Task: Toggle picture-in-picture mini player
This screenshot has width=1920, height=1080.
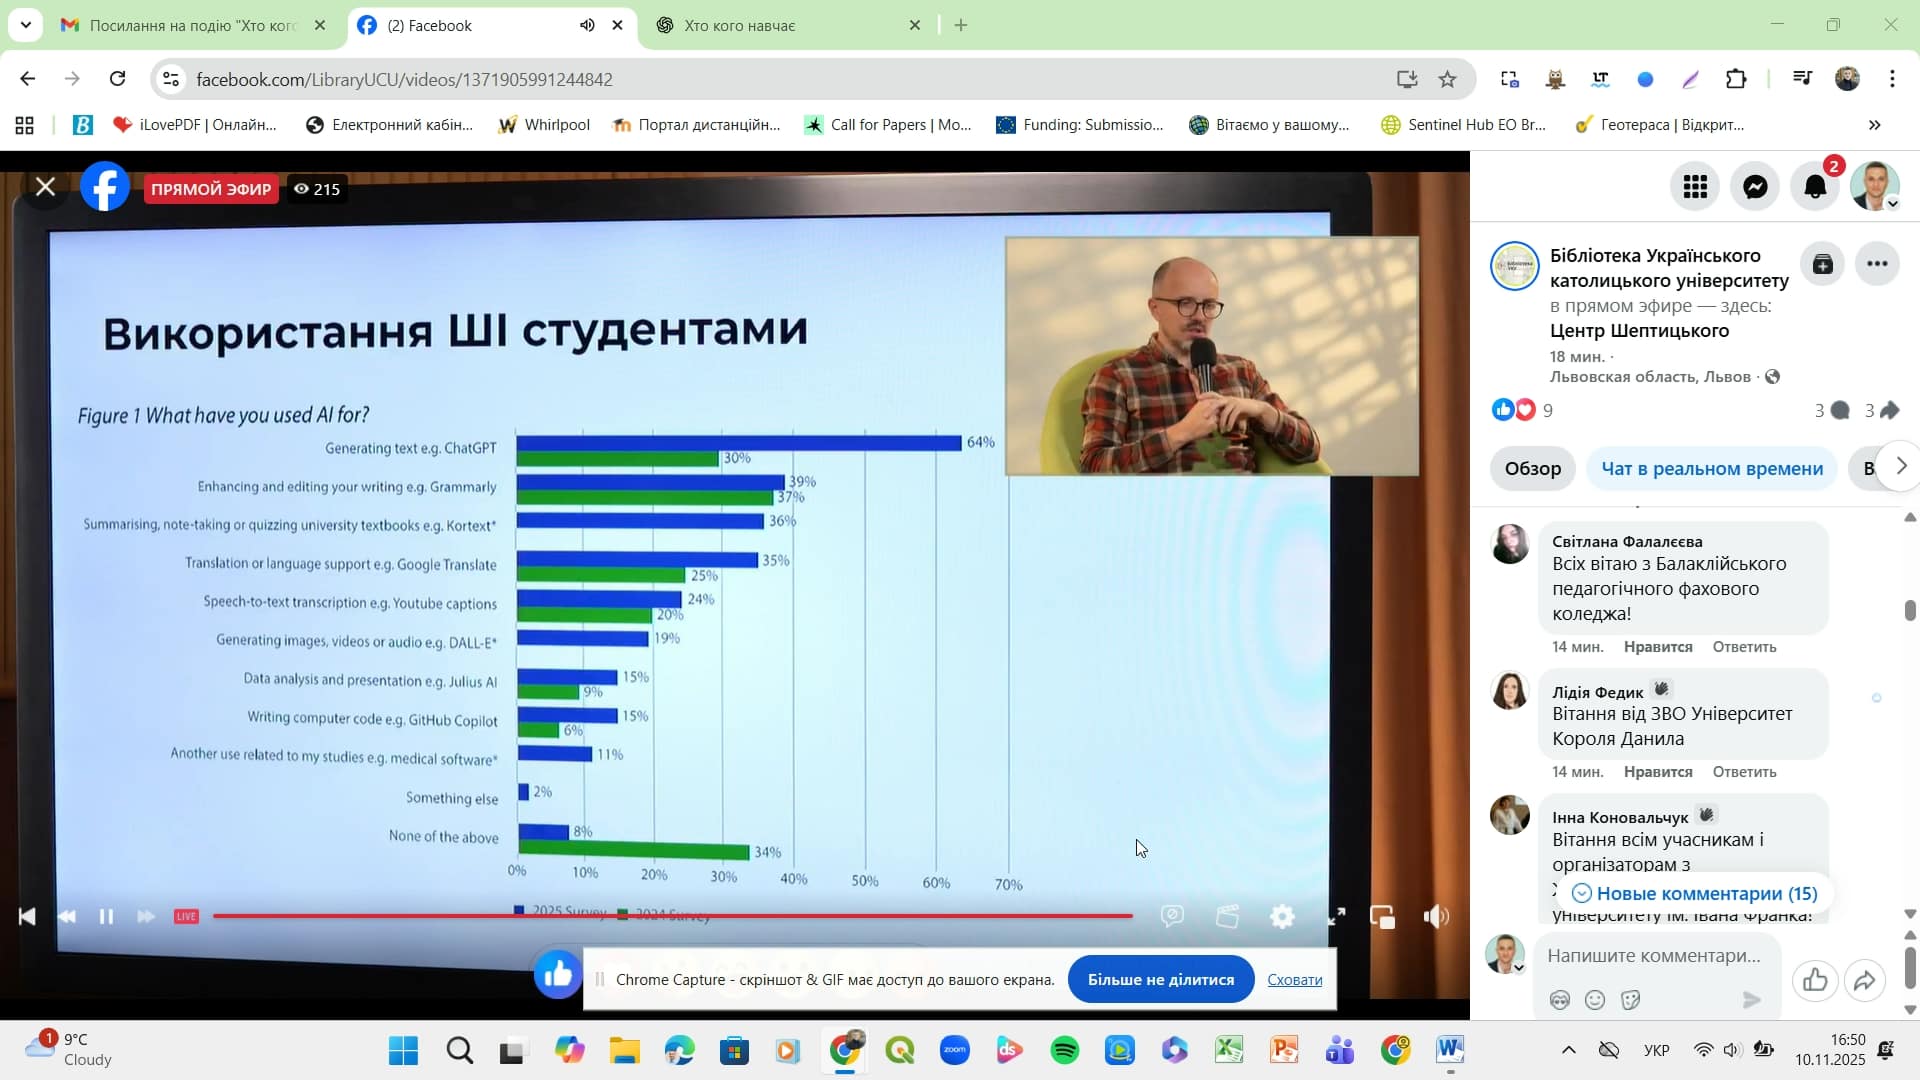Action: click(1382, 916)
